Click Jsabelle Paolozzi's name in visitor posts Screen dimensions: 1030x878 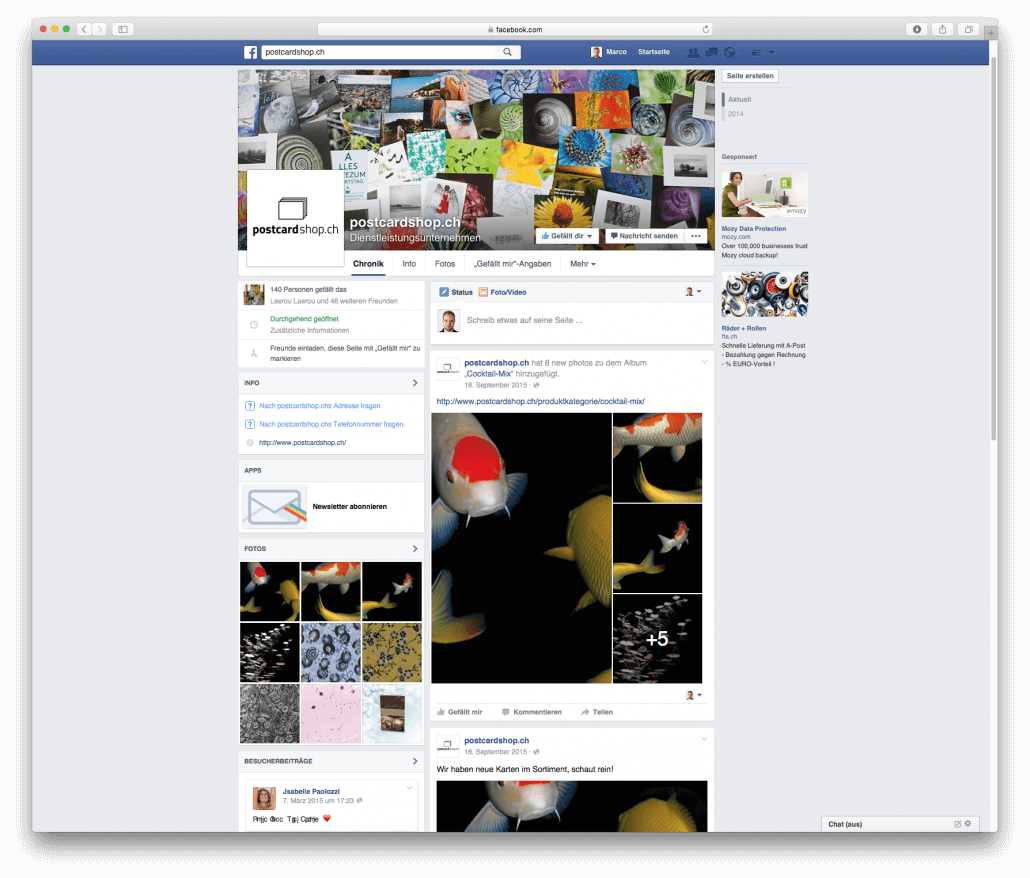(x=311, y=791)
